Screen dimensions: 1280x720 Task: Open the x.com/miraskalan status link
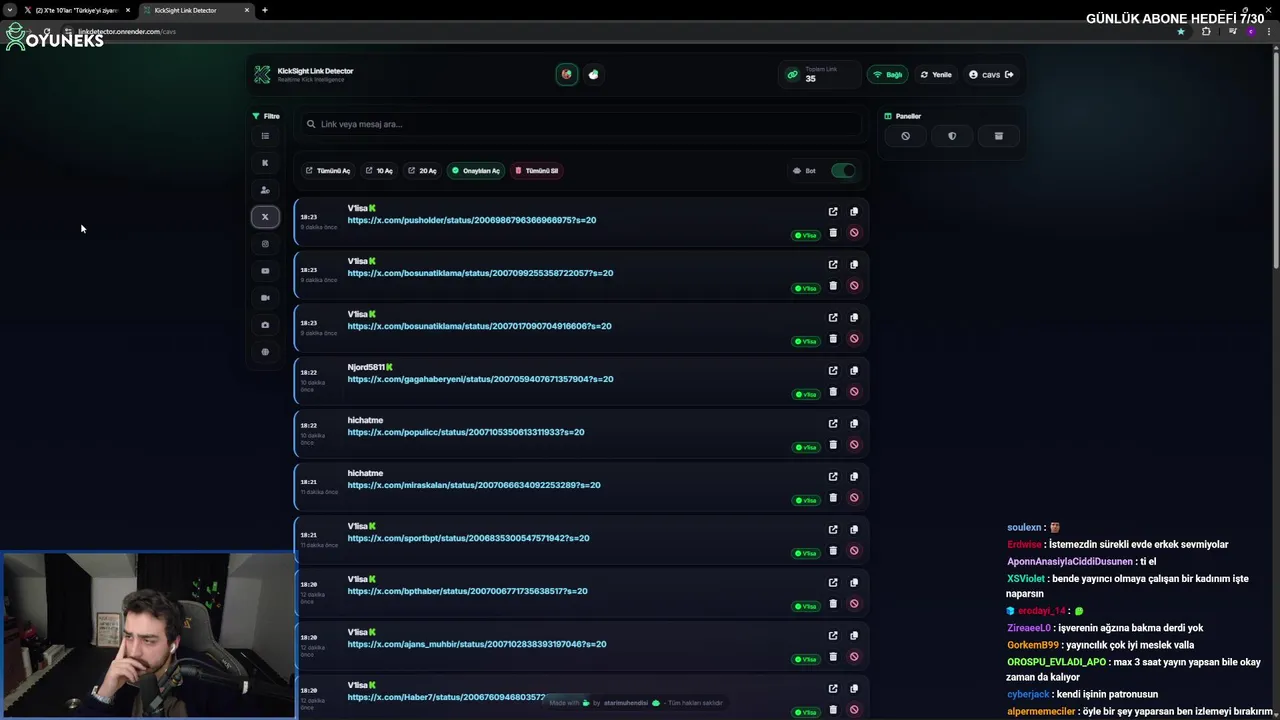[474, 485]
